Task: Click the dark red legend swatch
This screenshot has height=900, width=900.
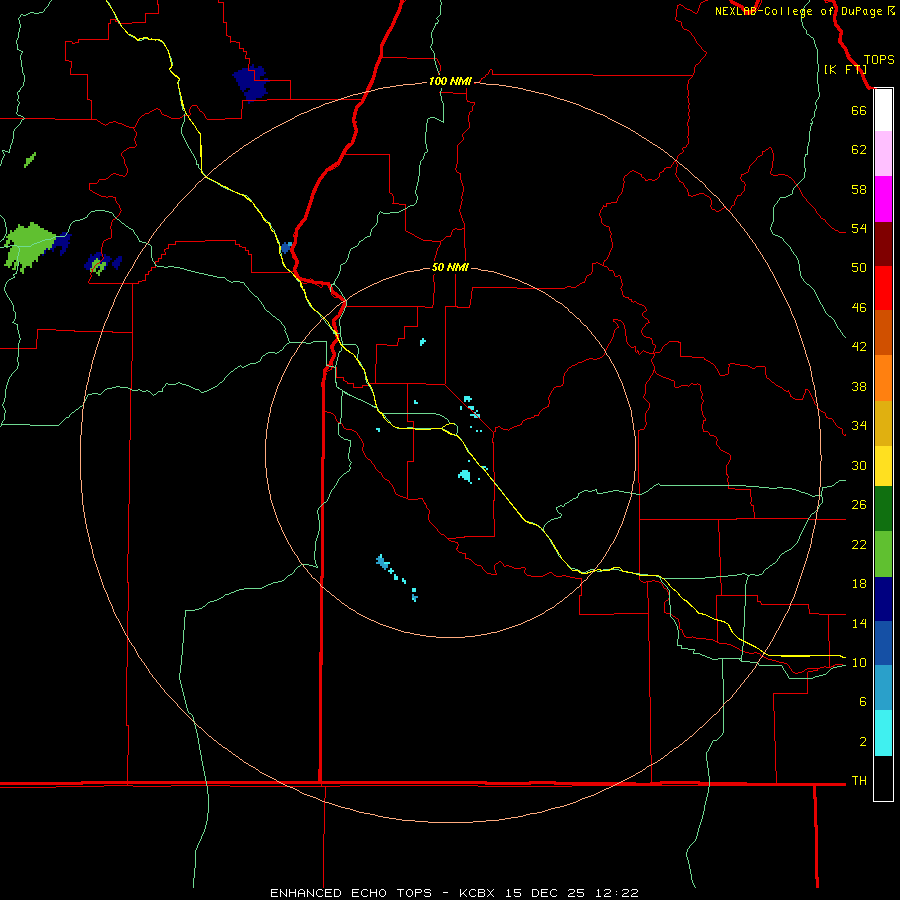Action: point(883,244)
